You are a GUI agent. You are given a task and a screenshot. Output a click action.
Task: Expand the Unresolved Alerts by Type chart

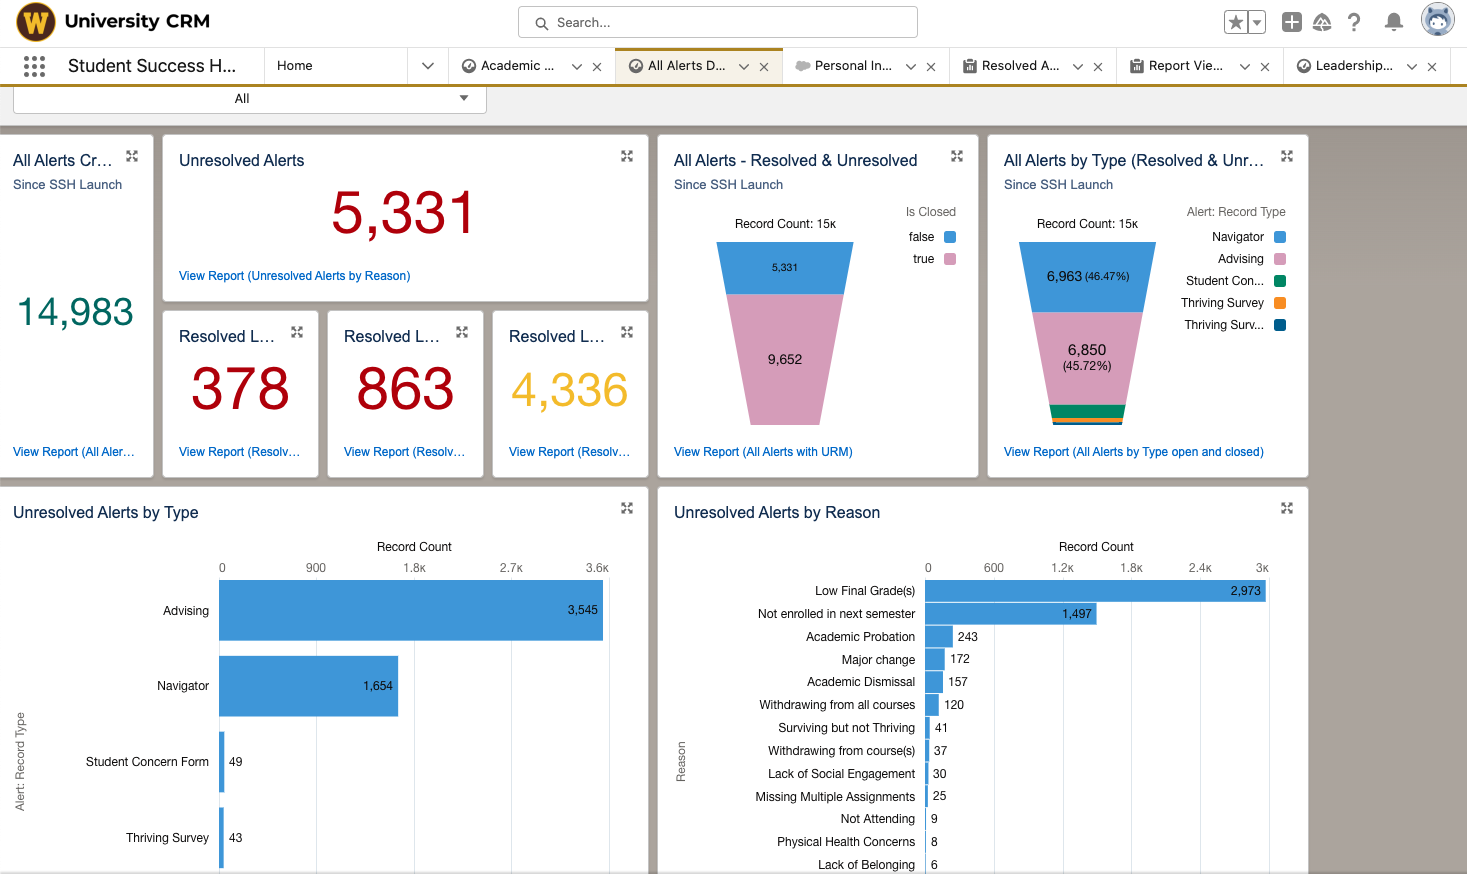(x=626, y=508)
